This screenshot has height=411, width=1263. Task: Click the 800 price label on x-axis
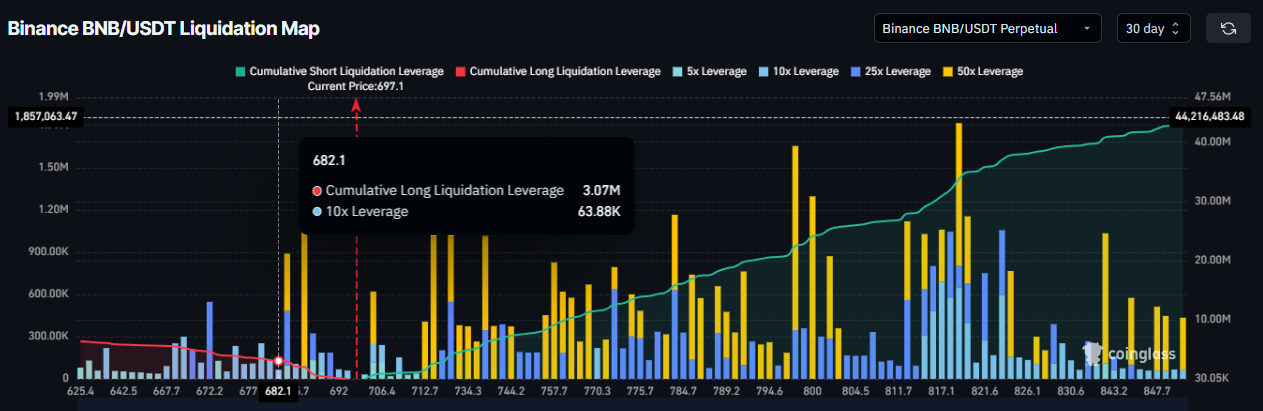[x=812, y=391]
